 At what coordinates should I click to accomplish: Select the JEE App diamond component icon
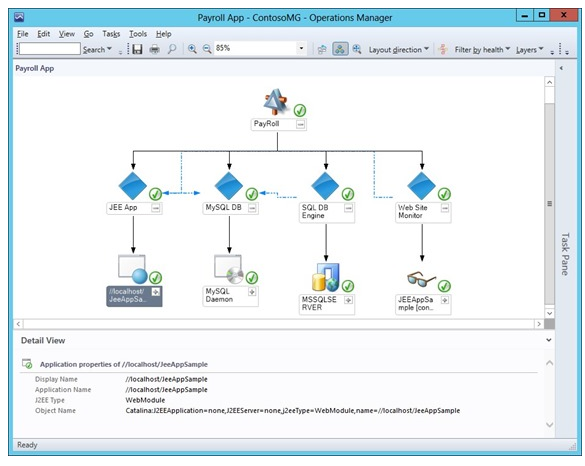132,186
